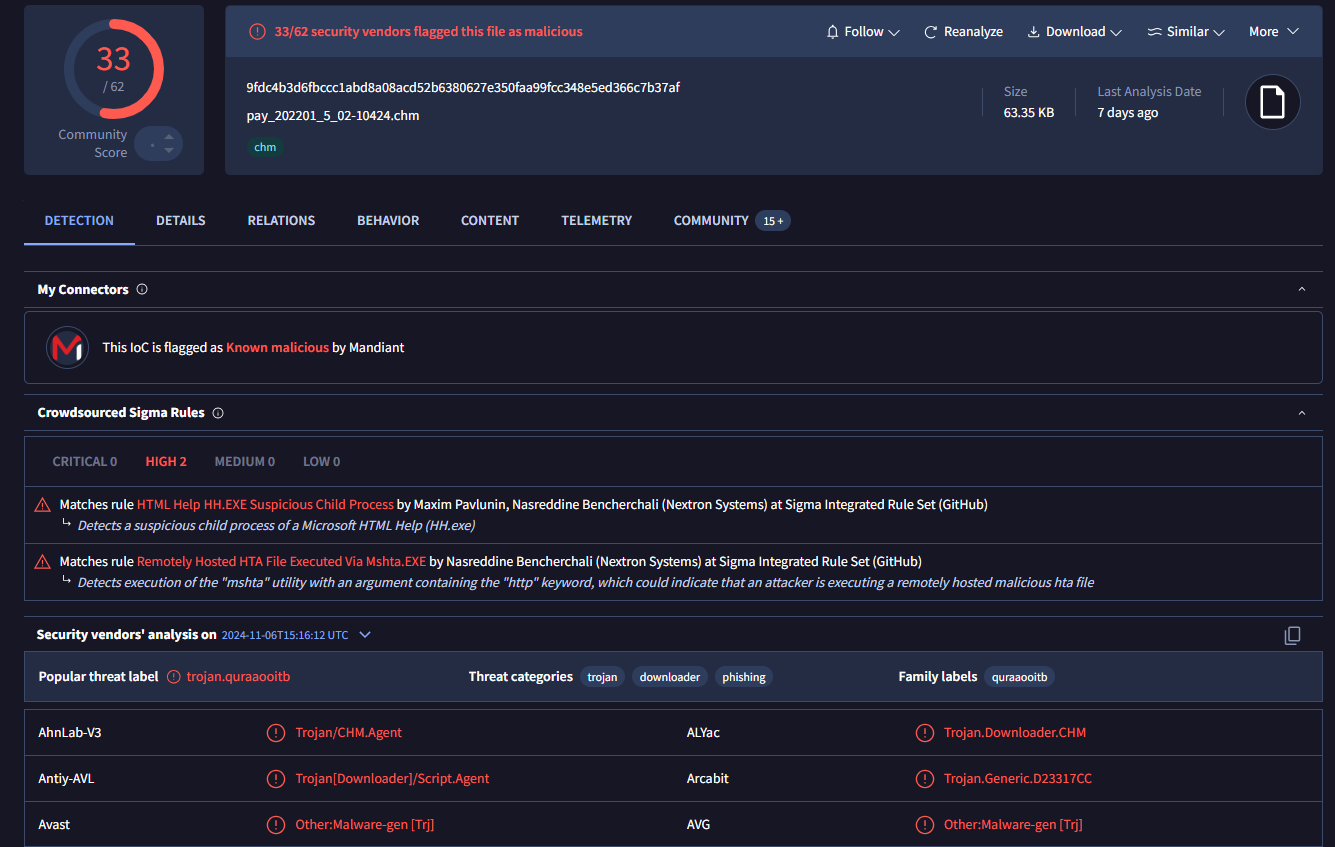Open the RELATIONS tab
Viewport: 1335px width, 847px height.
[281, 221]
